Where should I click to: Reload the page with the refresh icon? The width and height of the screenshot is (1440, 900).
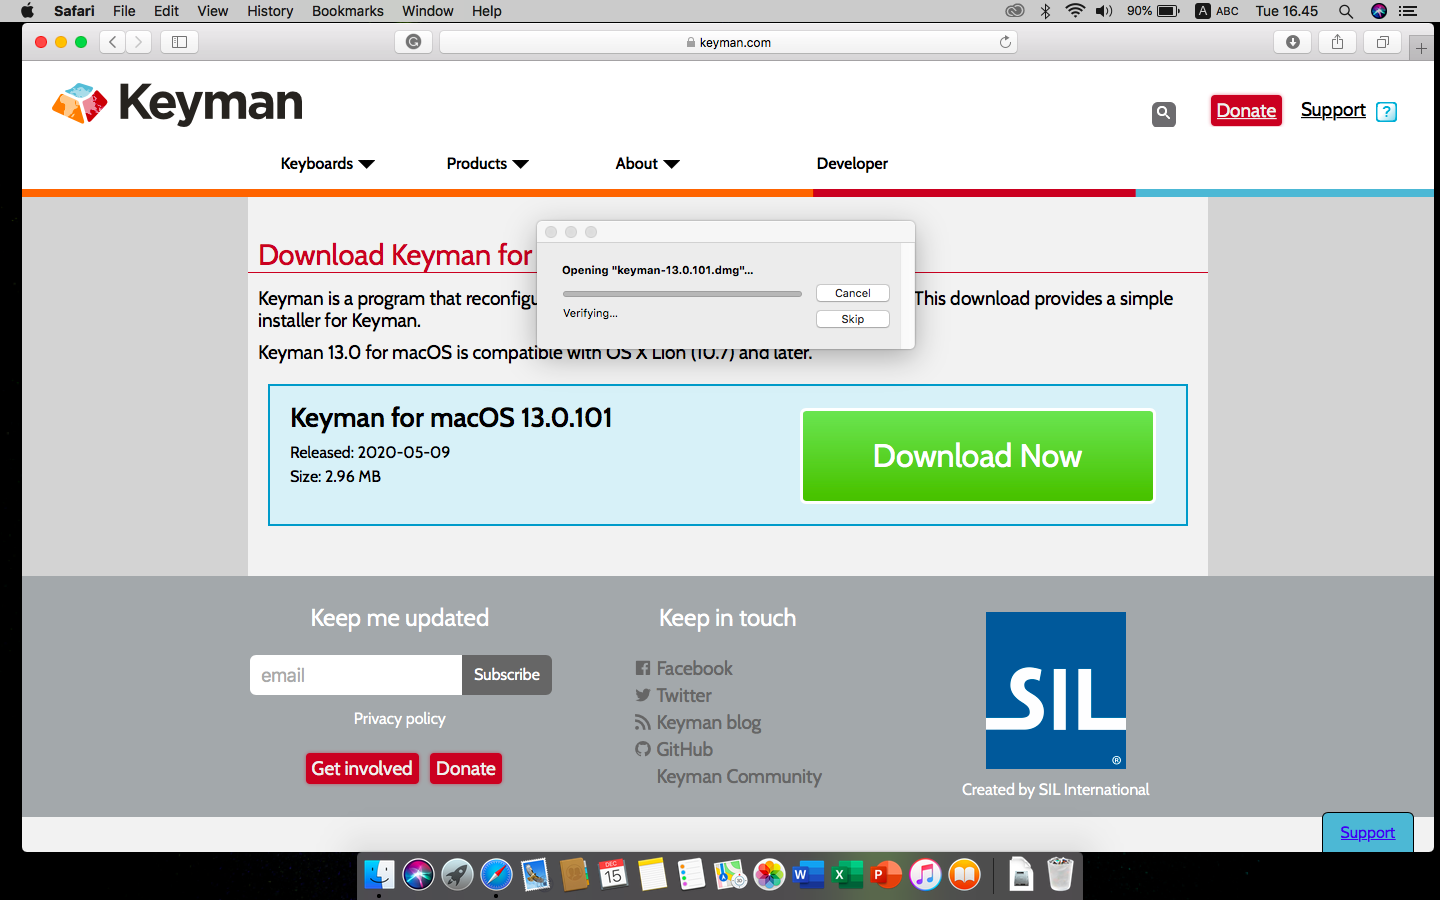pos(1005,42)
